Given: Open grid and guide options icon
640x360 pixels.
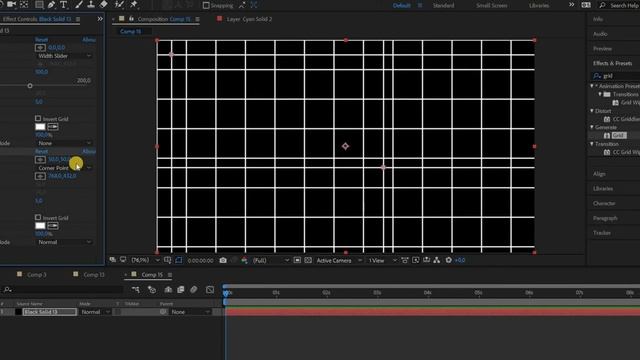Looking at the screenshot, I should pos(168,260).
